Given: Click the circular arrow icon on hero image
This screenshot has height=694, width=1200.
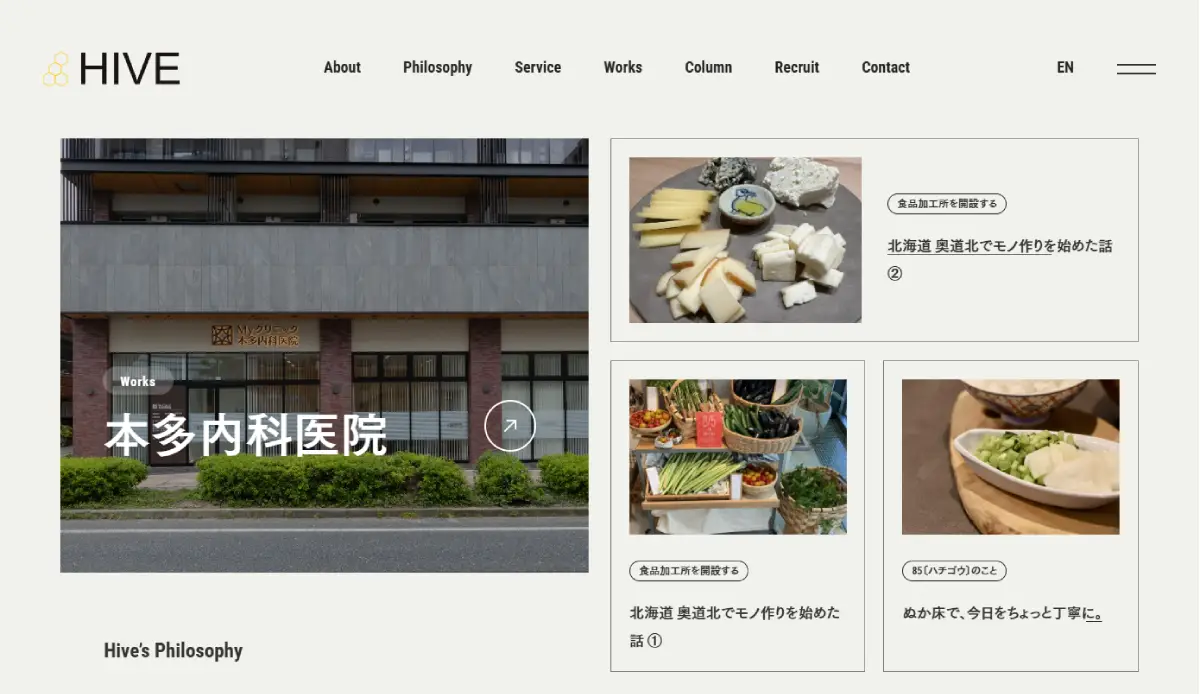Looking at the screenshot, I should pyautogui.click(x=510, y=426).
